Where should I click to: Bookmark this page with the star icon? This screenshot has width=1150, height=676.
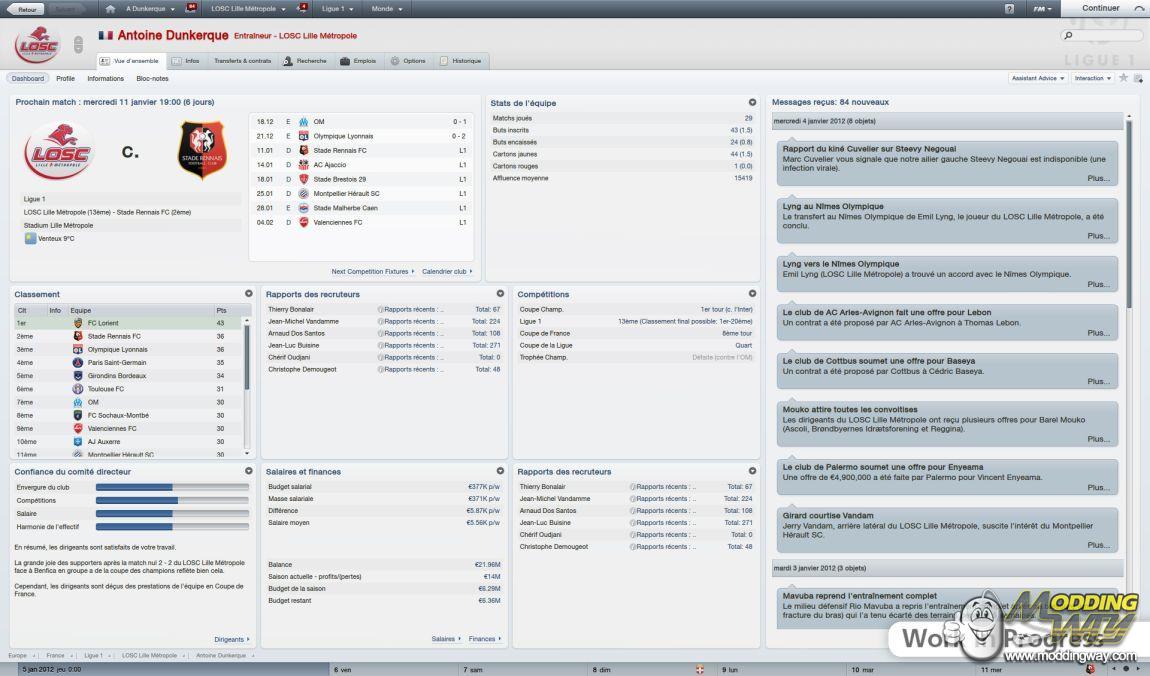click(1123, 78)
